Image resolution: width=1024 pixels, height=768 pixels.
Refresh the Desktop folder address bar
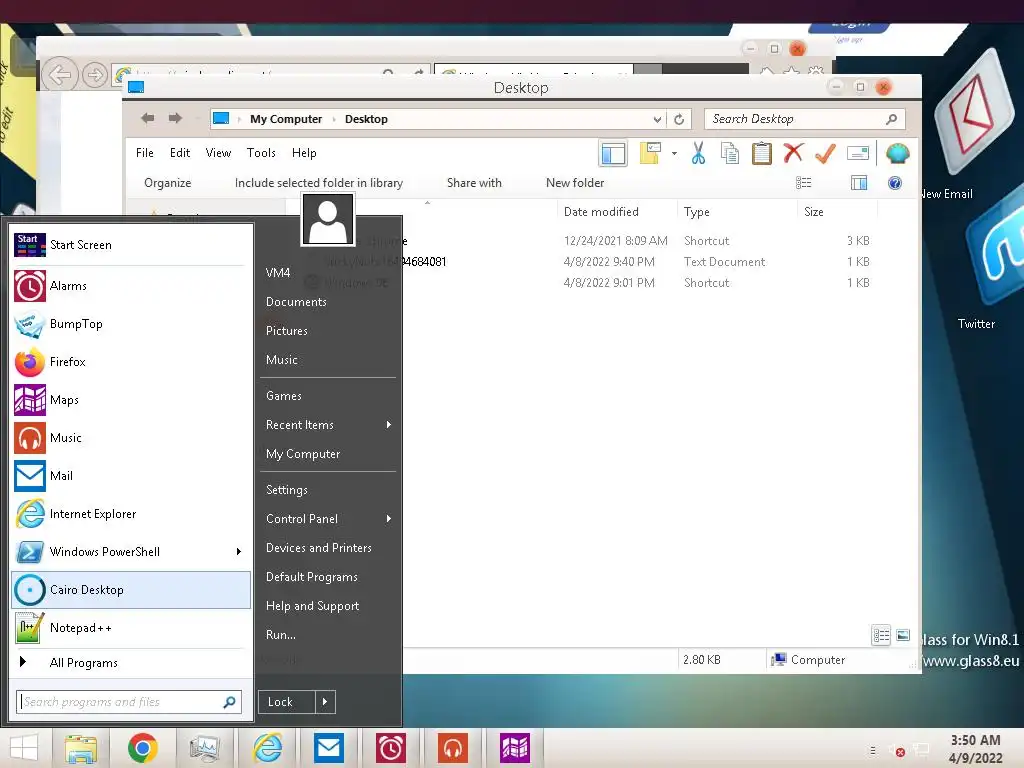tap(679, 120)
